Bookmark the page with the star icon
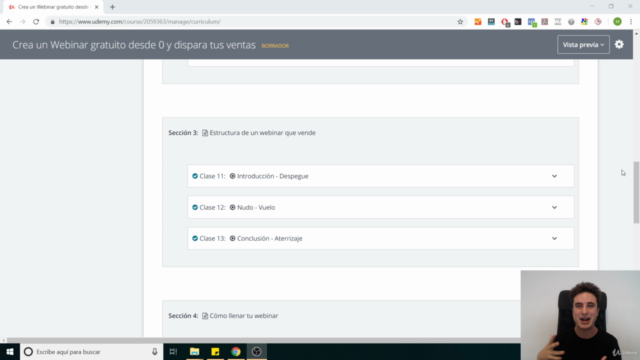This screenshot has width=640, height=360. click(x=460, y=22)
